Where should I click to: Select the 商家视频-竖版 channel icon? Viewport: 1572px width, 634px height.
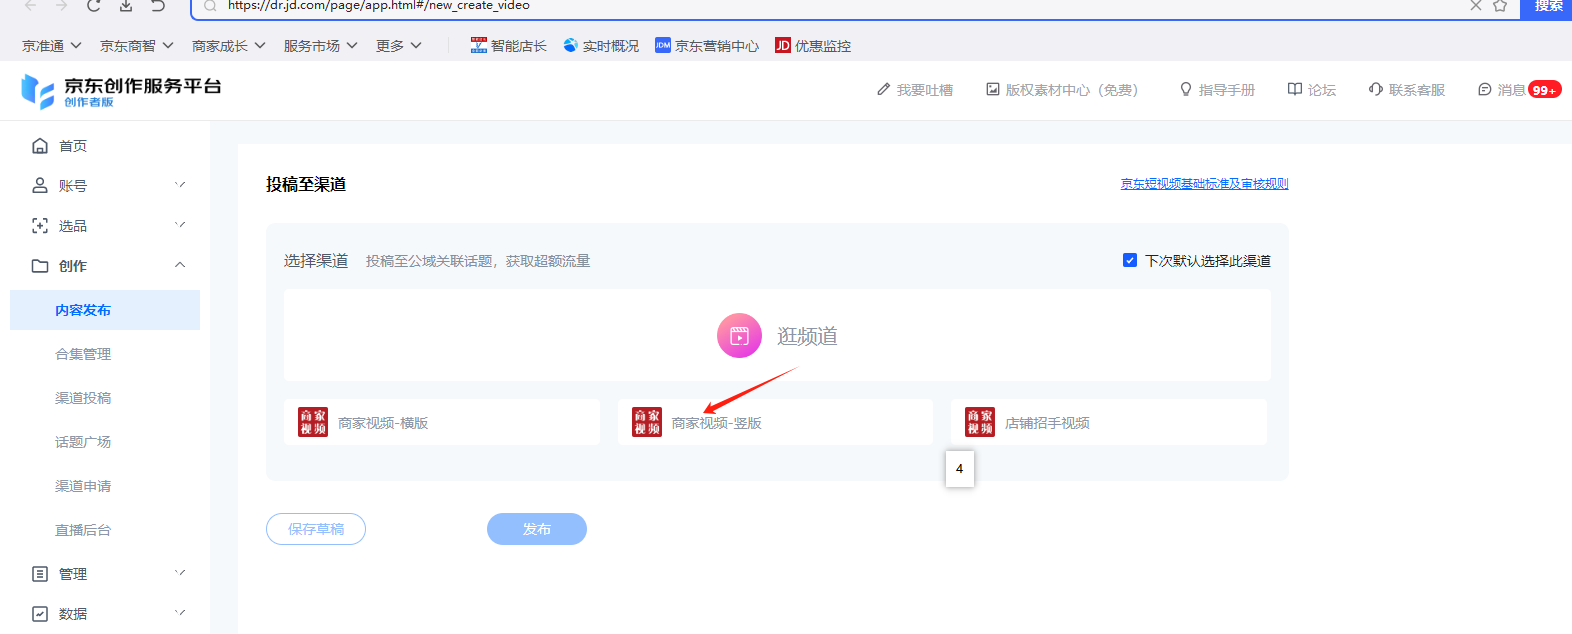pos(647,422)
